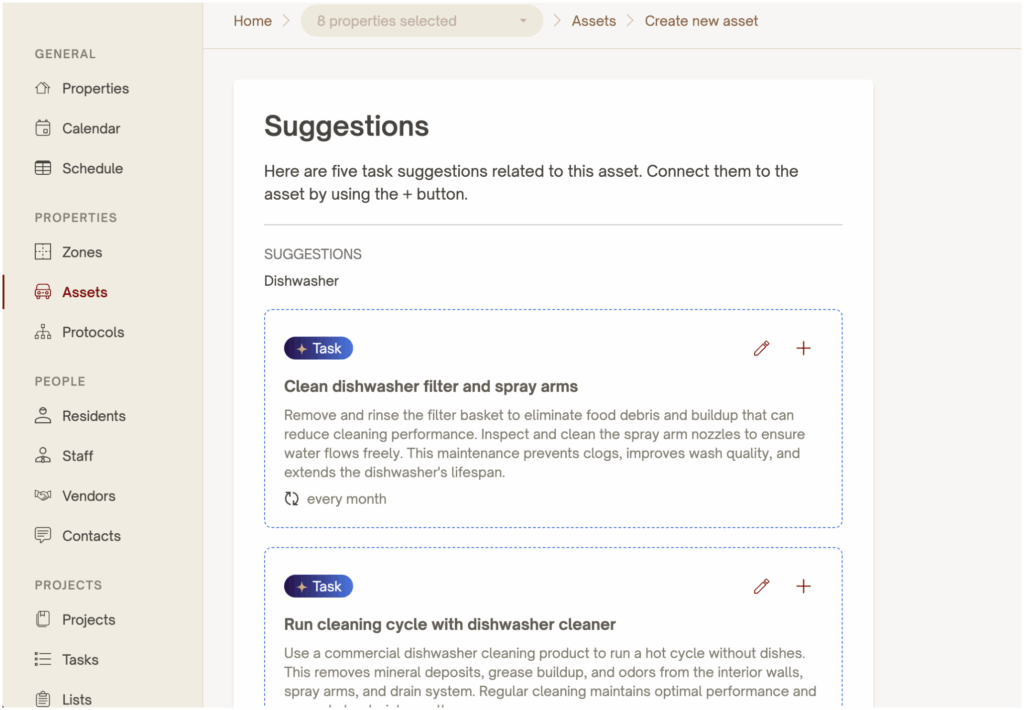This screenshot has width=1024, height=710.
Task: Open Lists in the sidebar
Action: [76, 700]
